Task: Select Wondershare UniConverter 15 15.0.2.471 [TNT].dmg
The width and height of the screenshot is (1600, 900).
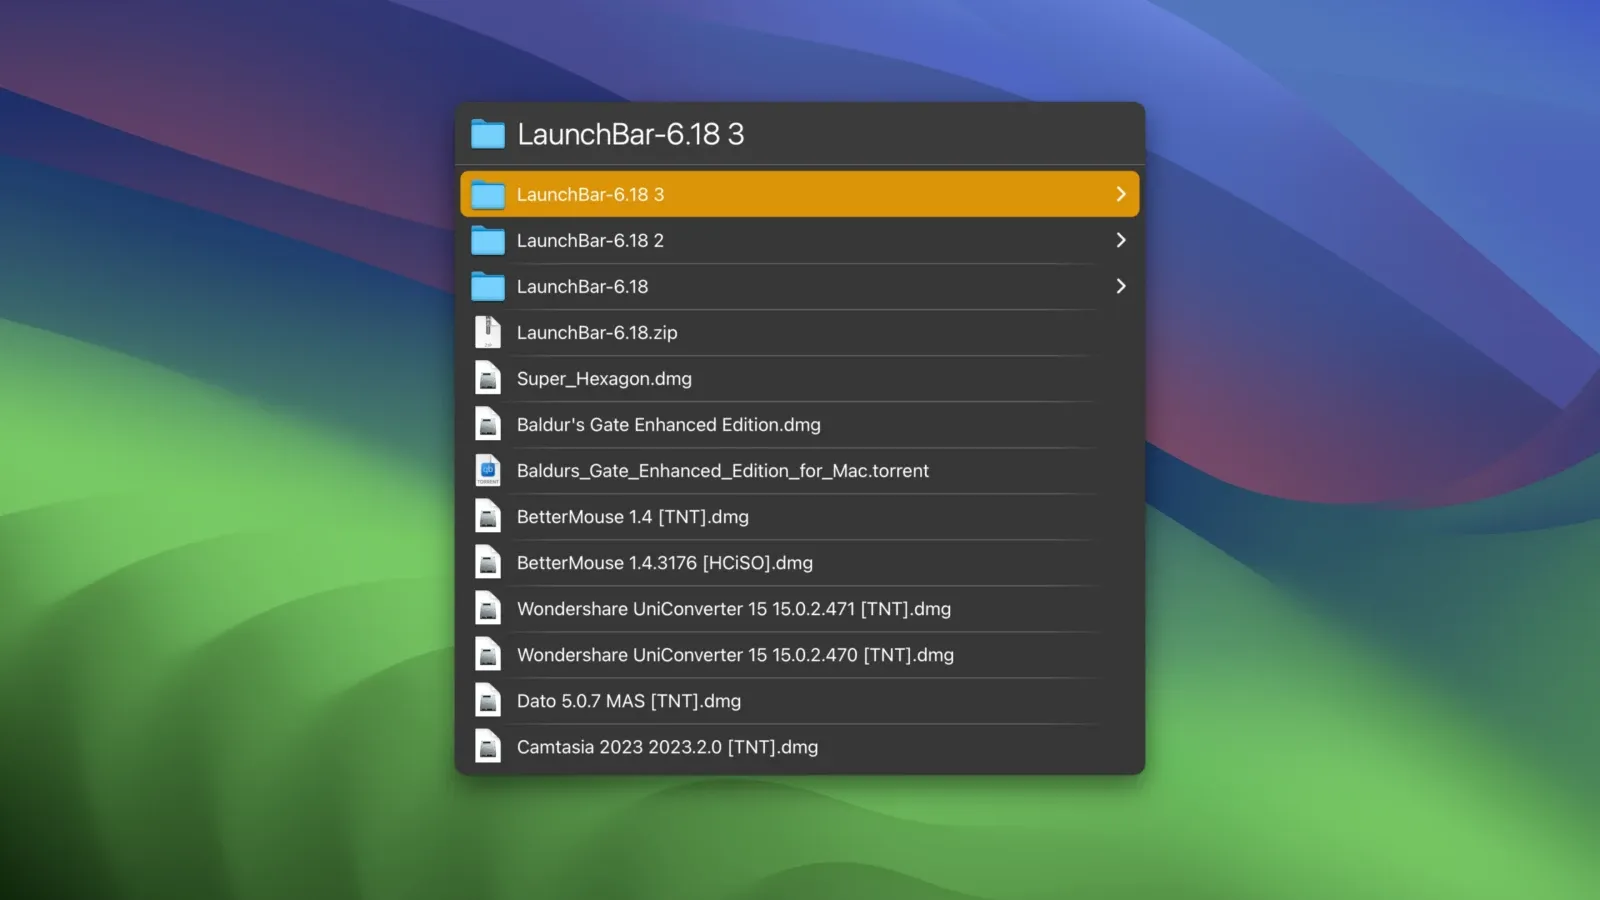Action: tap(733, 608)
